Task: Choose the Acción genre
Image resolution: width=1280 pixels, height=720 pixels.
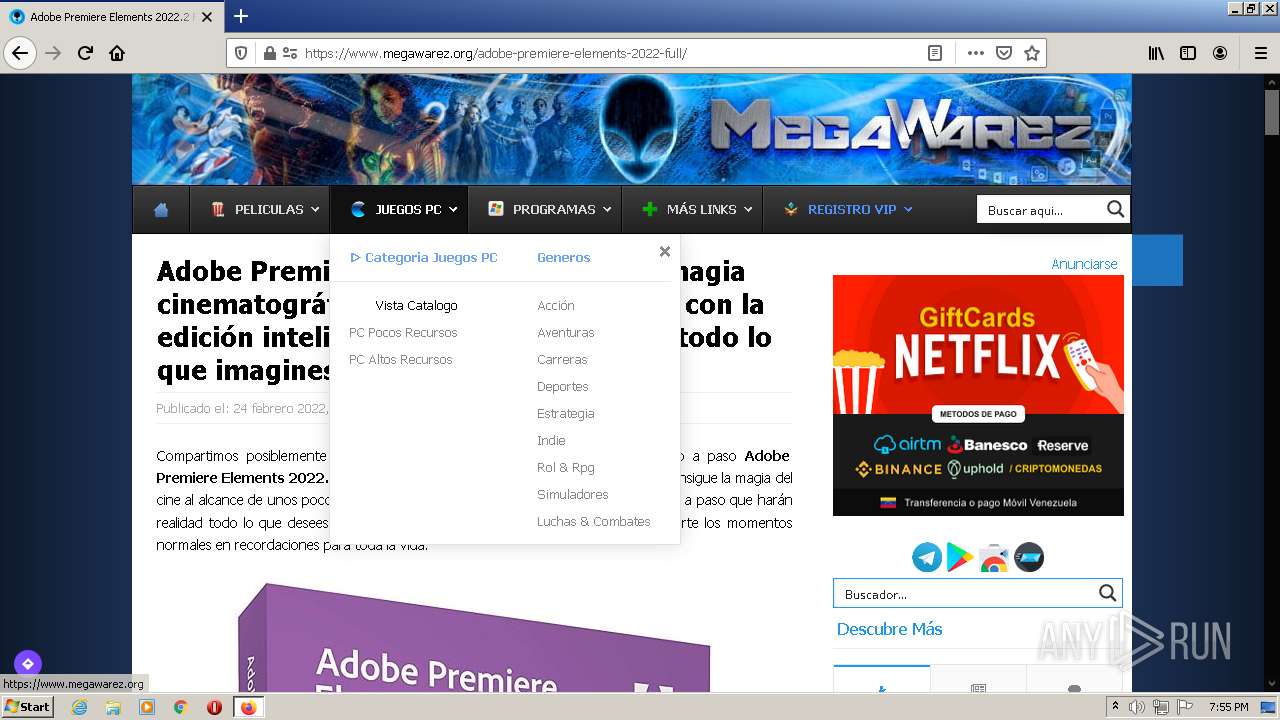Action: [x=556, y=306]
